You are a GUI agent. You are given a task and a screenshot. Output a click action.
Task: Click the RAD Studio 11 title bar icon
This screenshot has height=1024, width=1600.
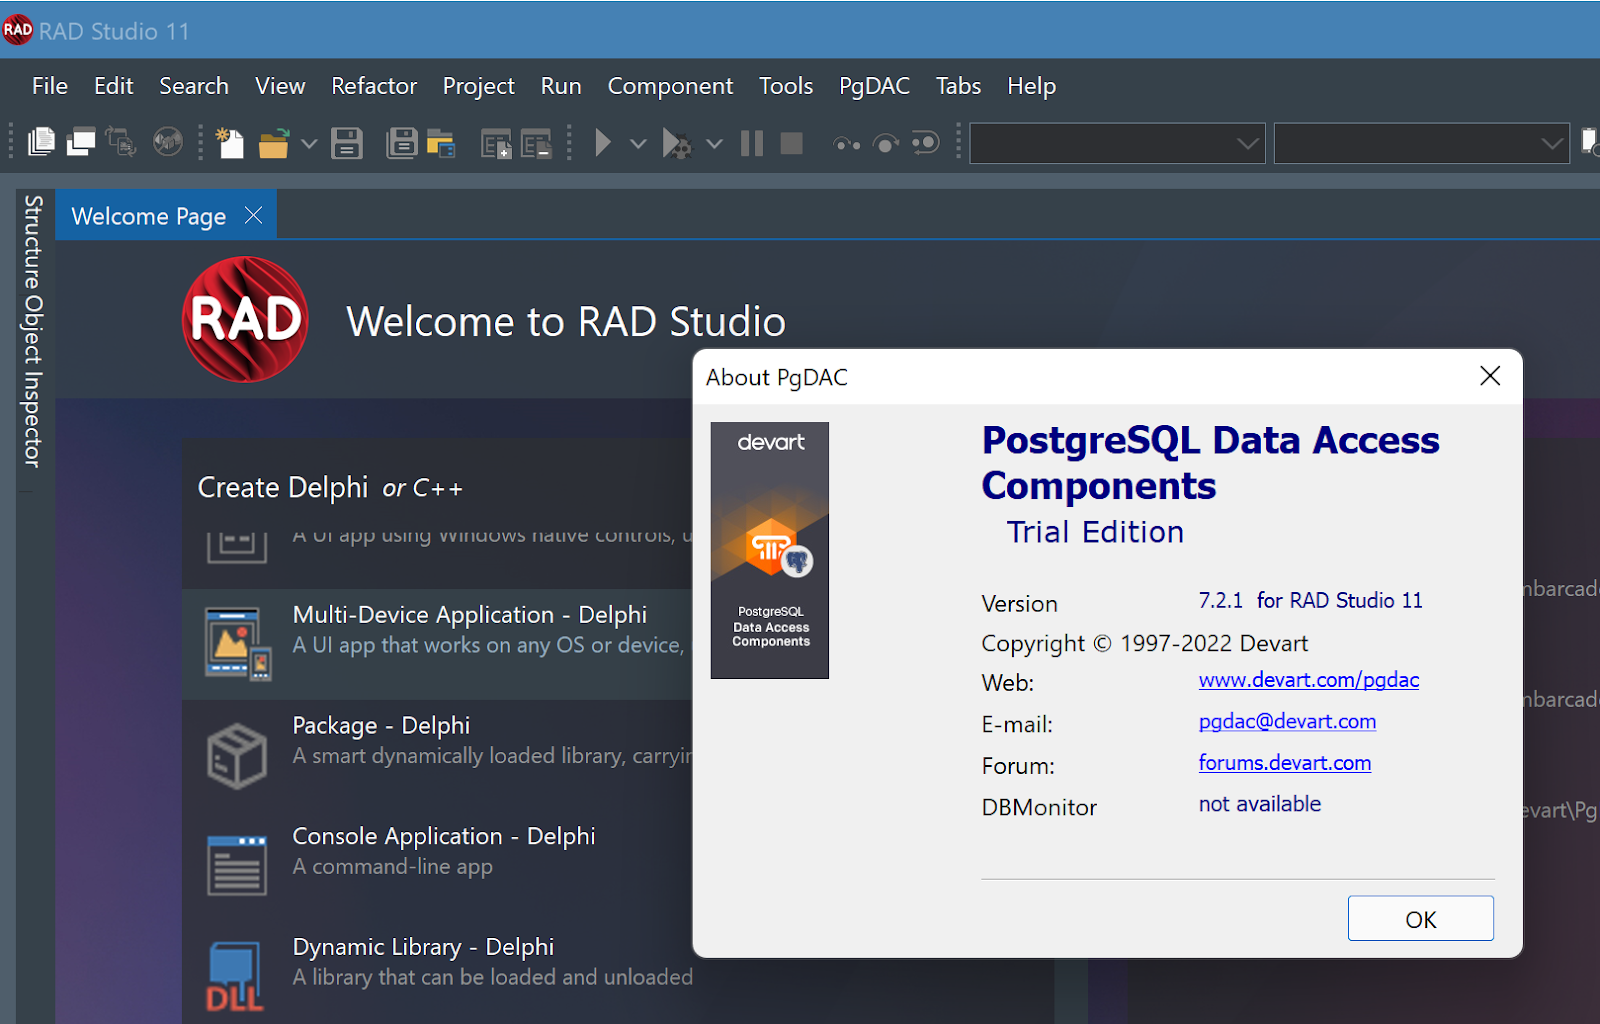18,30
